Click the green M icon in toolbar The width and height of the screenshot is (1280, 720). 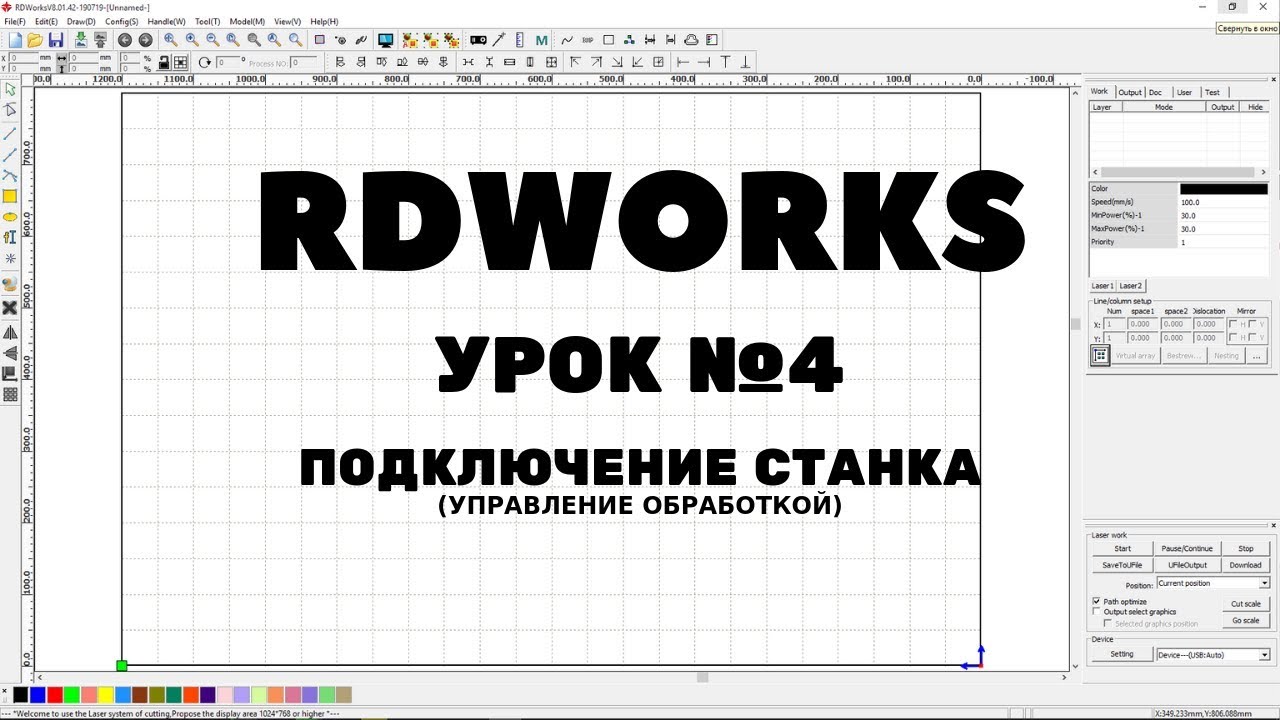tap(542, 40)
